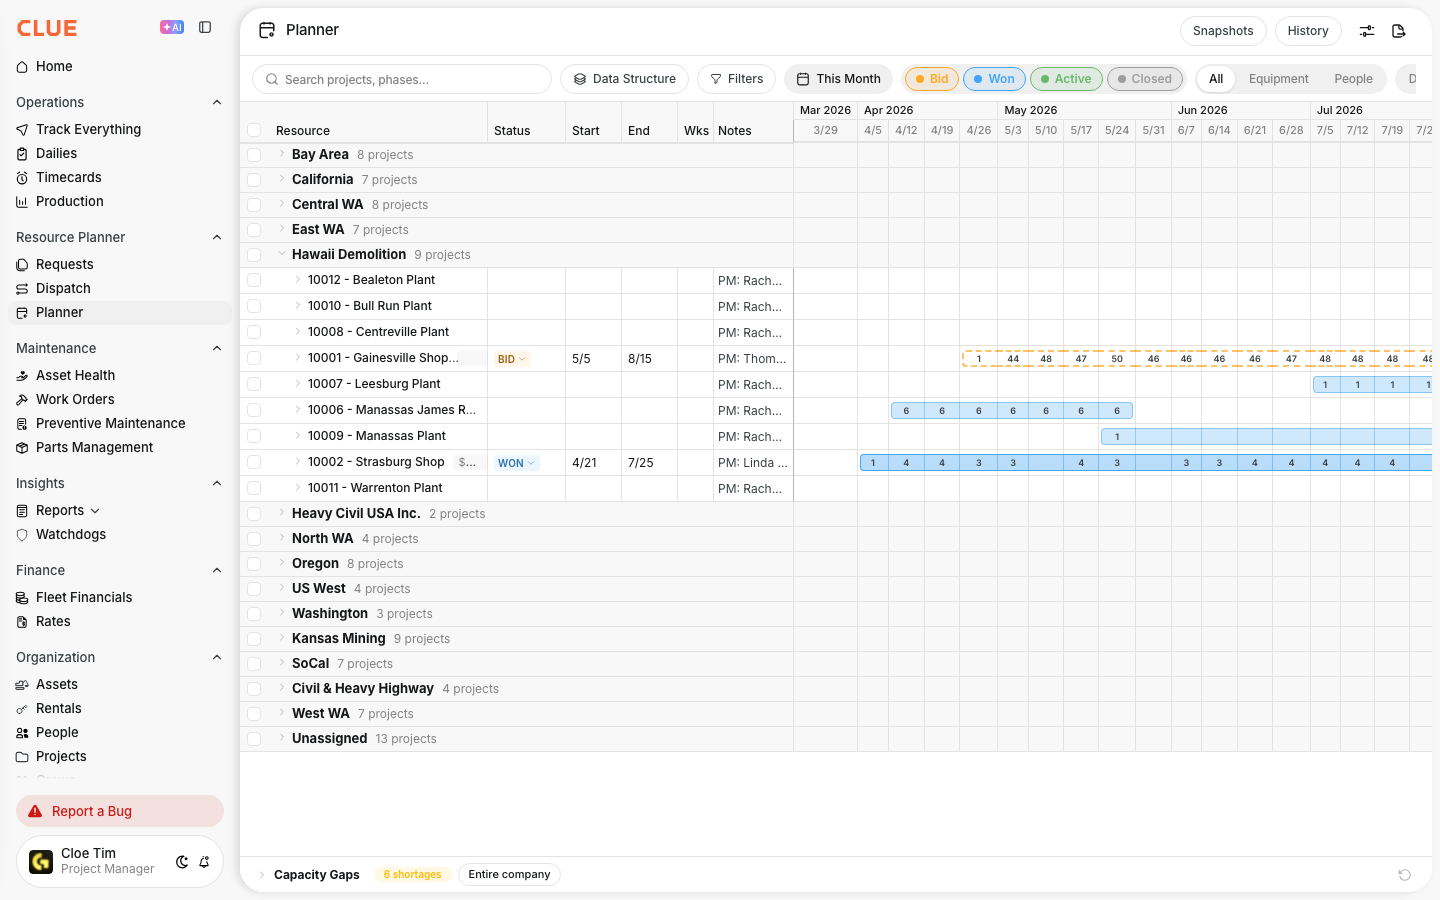Toggle the Bid status filter
Viewport: 1440px width, 900px height.
(x=932, y=79)
